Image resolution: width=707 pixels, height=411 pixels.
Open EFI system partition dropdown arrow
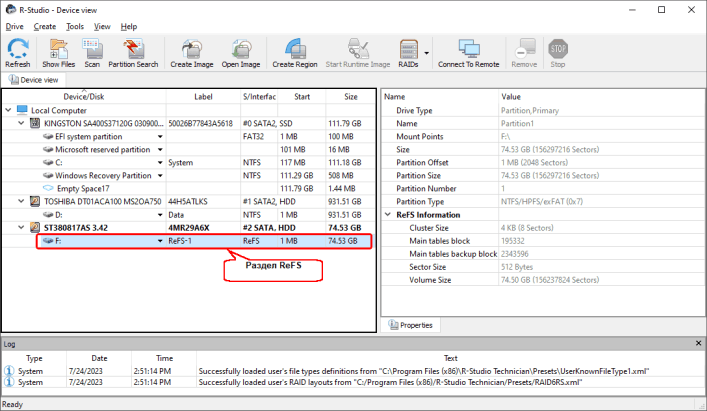click(160, 137)
